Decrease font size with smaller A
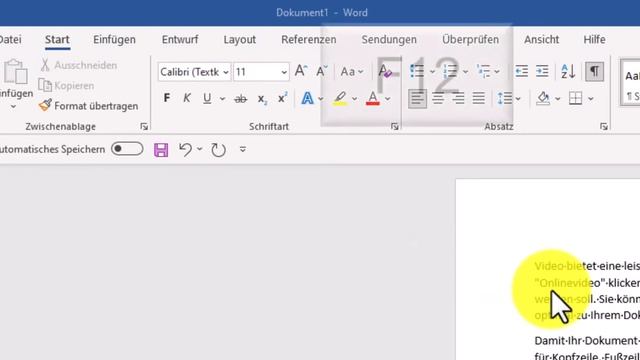Image resolution: width=640 pixels, height=360 pixels. coord(322,71)
